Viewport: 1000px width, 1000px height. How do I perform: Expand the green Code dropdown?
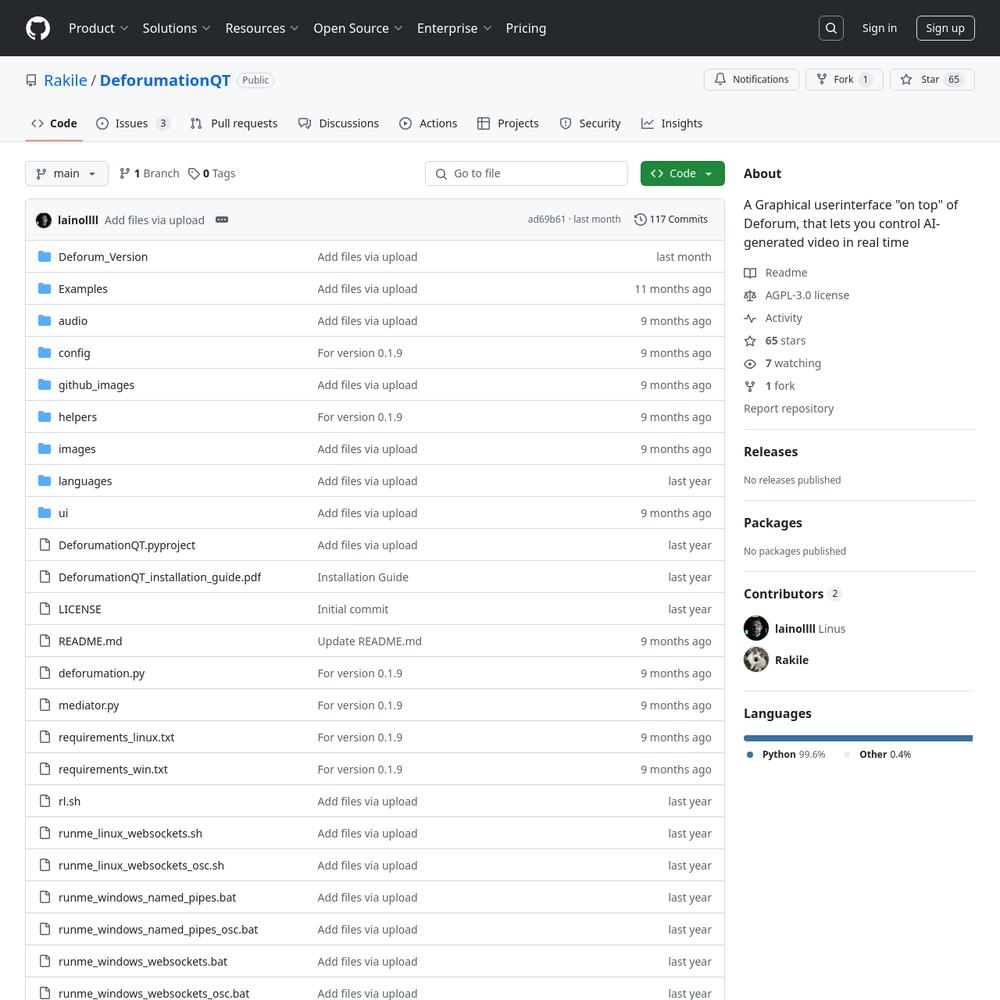pyautogui.click(x=682, y=173)
